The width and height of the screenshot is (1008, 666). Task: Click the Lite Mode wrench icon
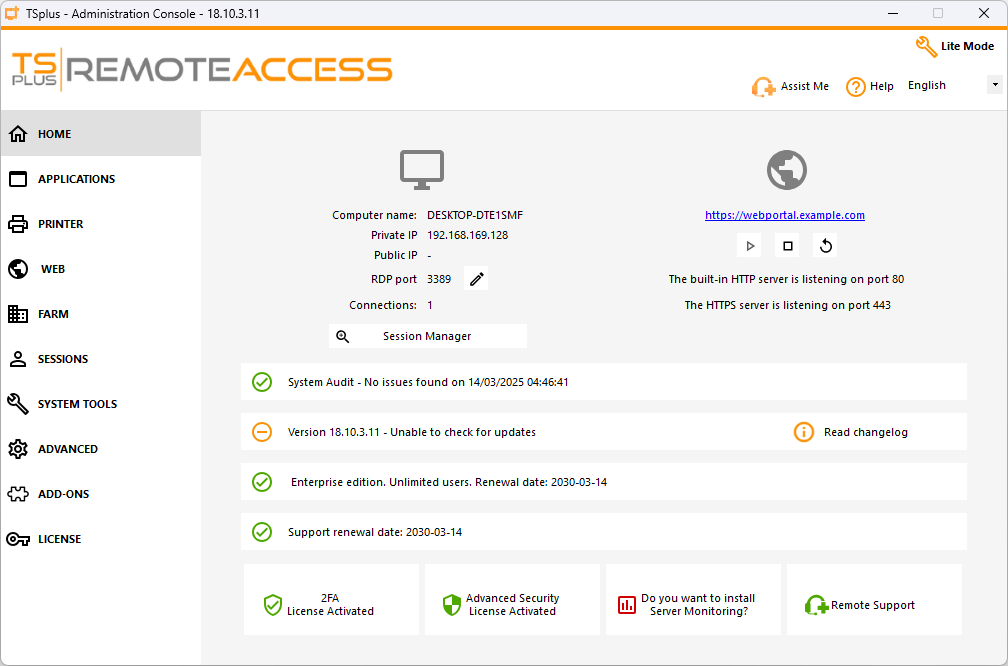926,46
